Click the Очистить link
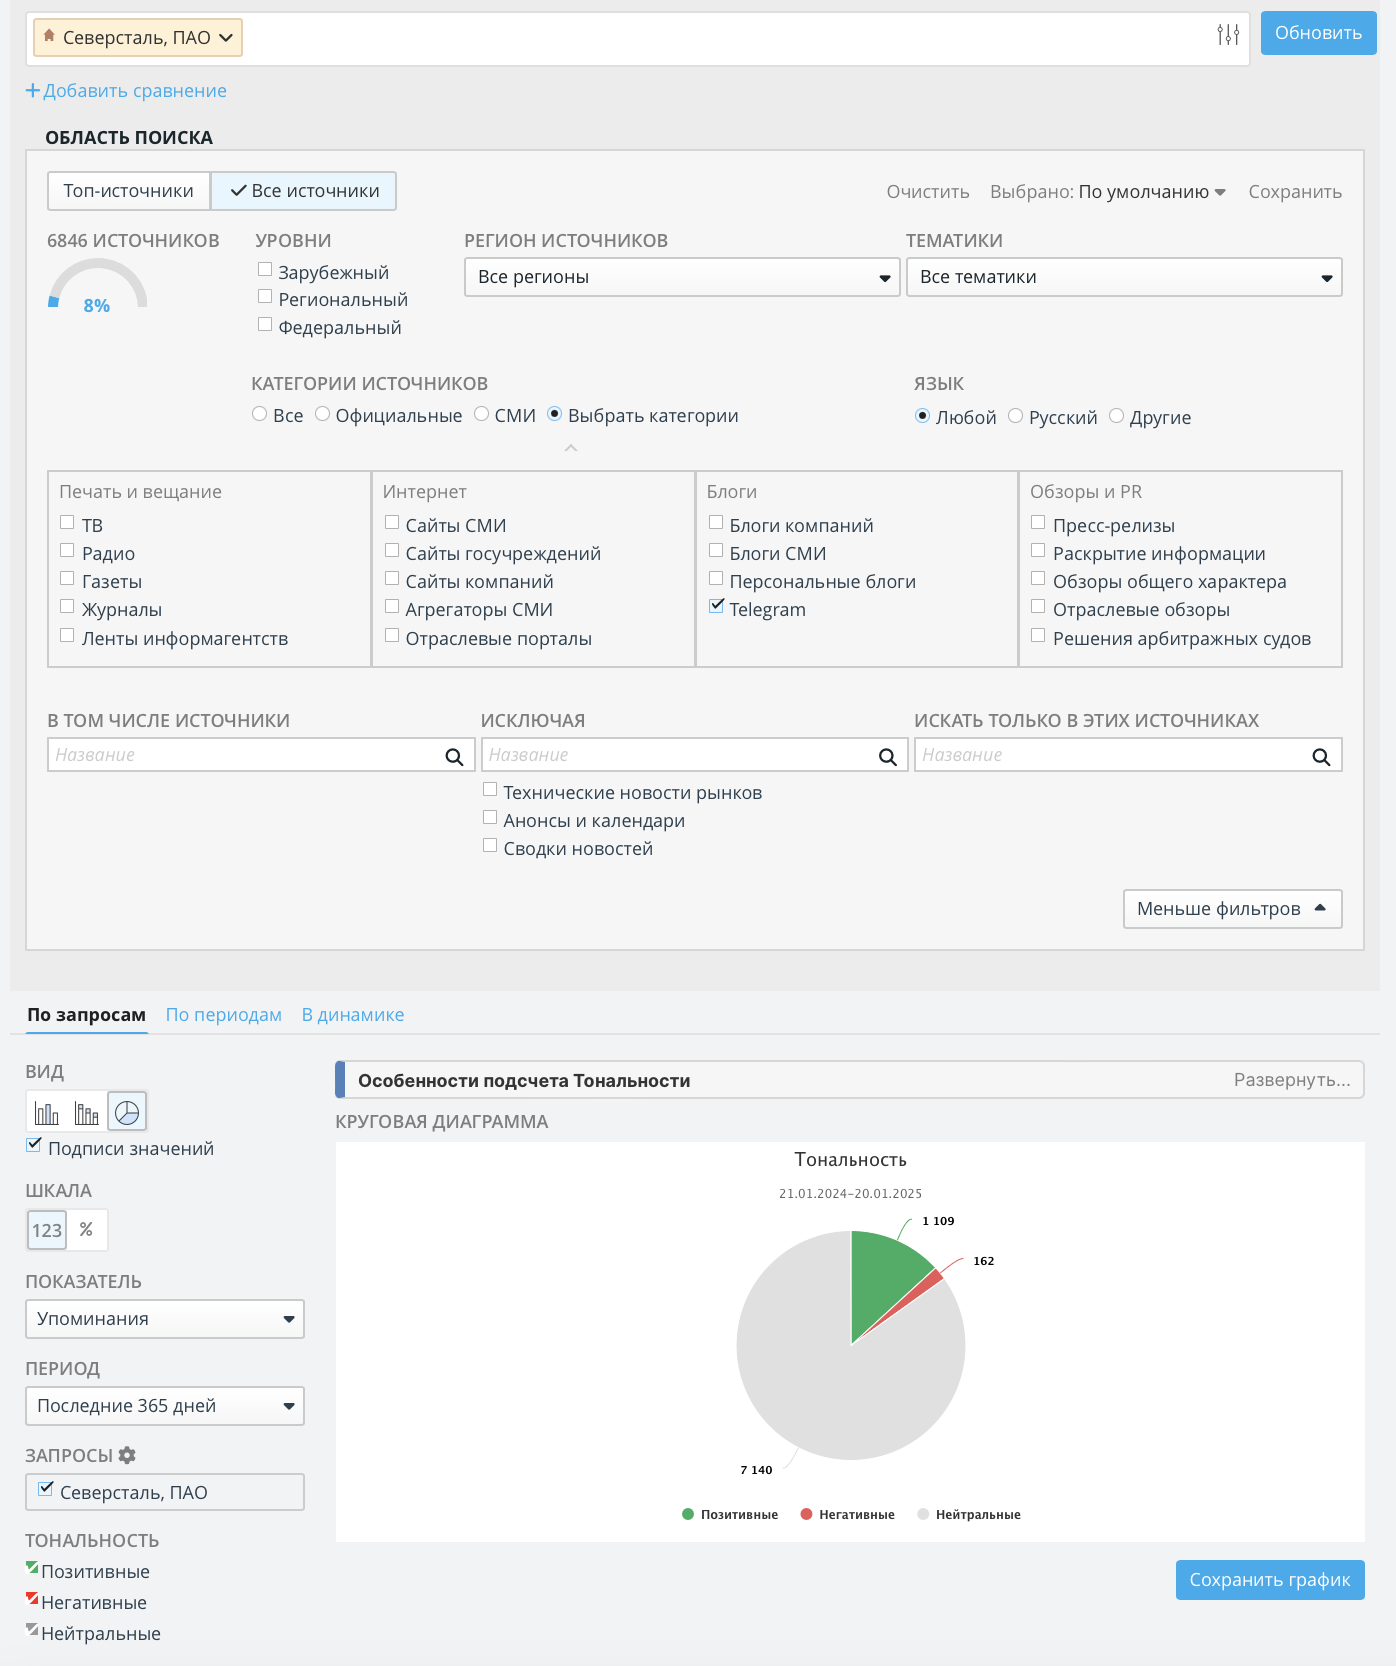The height and width of the screenshot is (1666, 1396). 928,192
